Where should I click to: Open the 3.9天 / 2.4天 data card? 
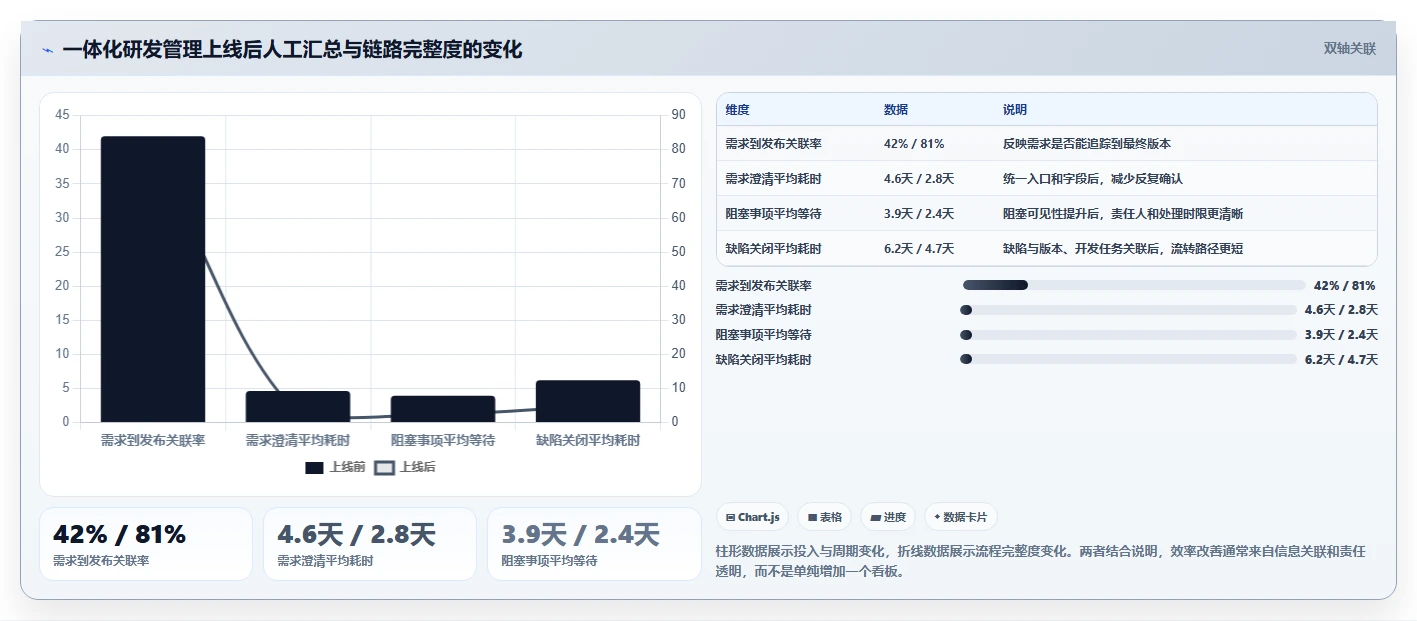pos(594,544)
